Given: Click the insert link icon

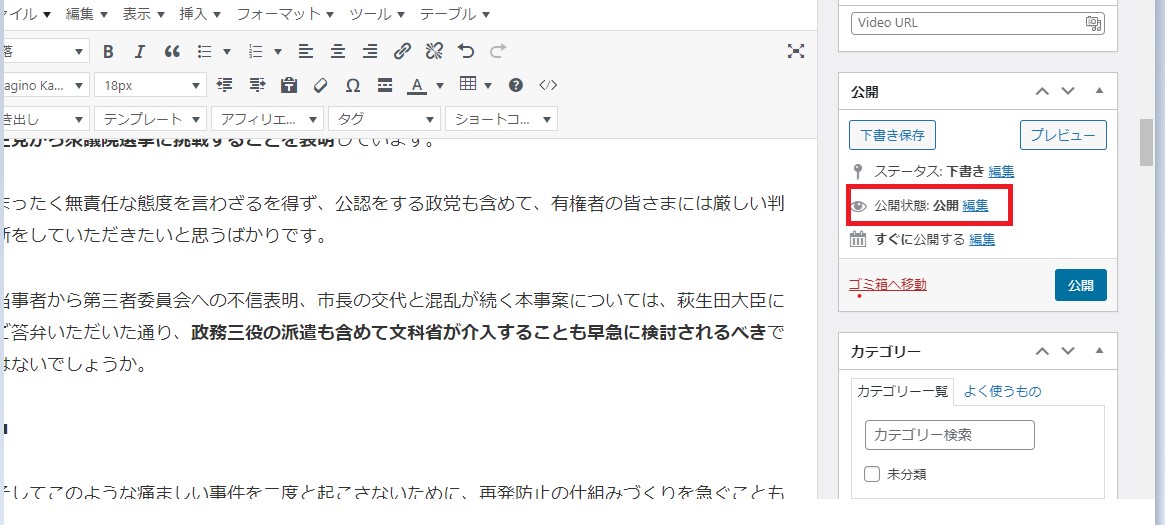Looking at the screenshot, I should [402, 51].
